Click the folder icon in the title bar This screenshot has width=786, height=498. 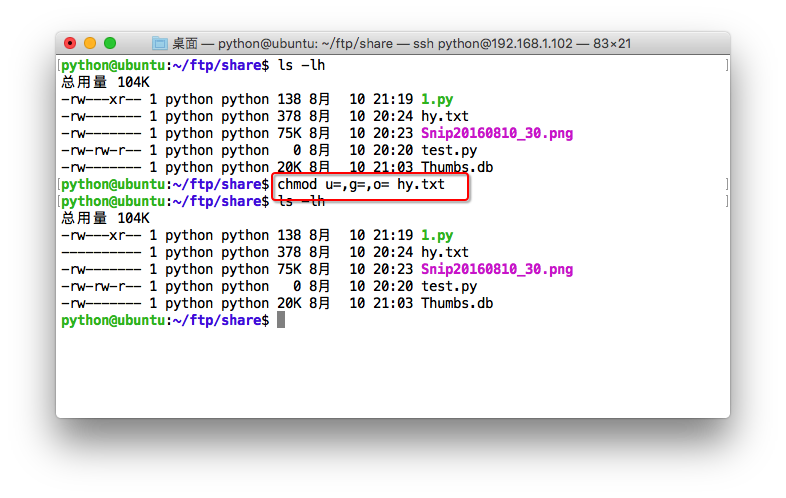tap(159, 43)
